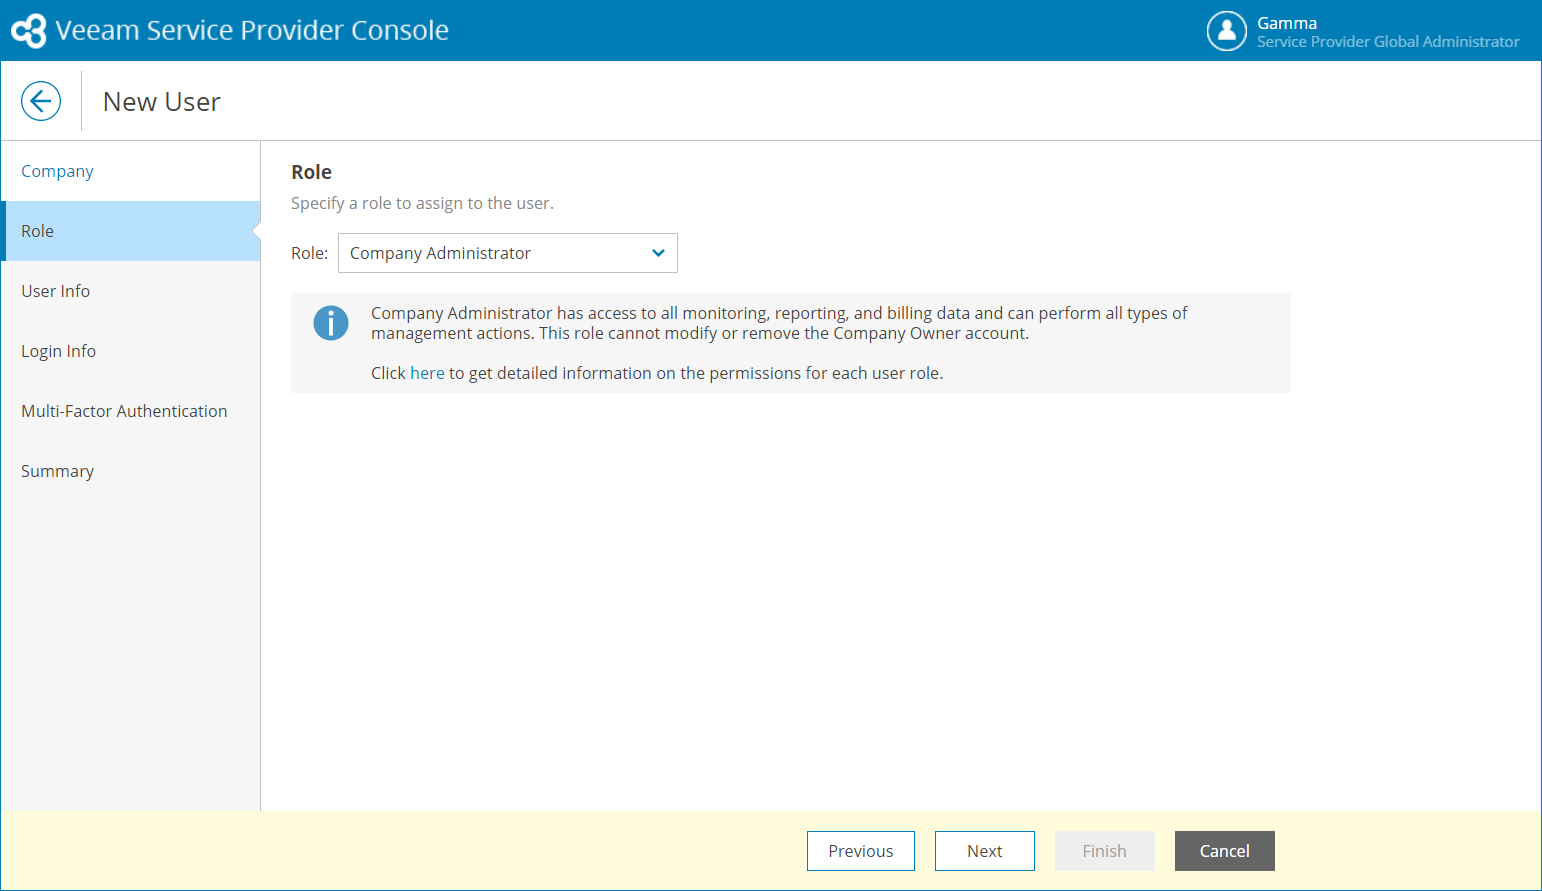Image resolution: width=1542 pixels, height=891 pixels.
Task: Select the Role step in sidebar
Action: pos(131,231)
